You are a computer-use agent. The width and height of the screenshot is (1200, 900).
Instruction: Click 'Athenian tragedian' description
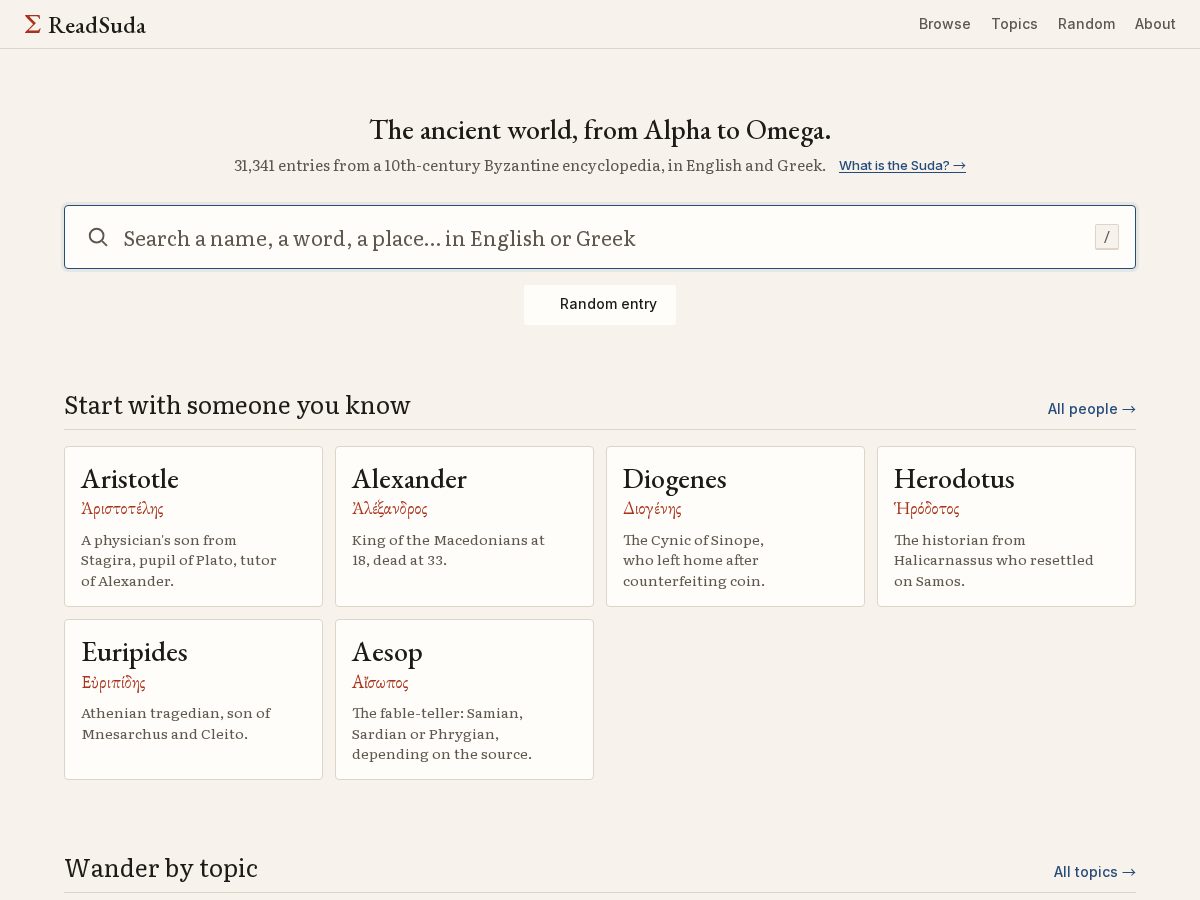(x=176, y=724)
